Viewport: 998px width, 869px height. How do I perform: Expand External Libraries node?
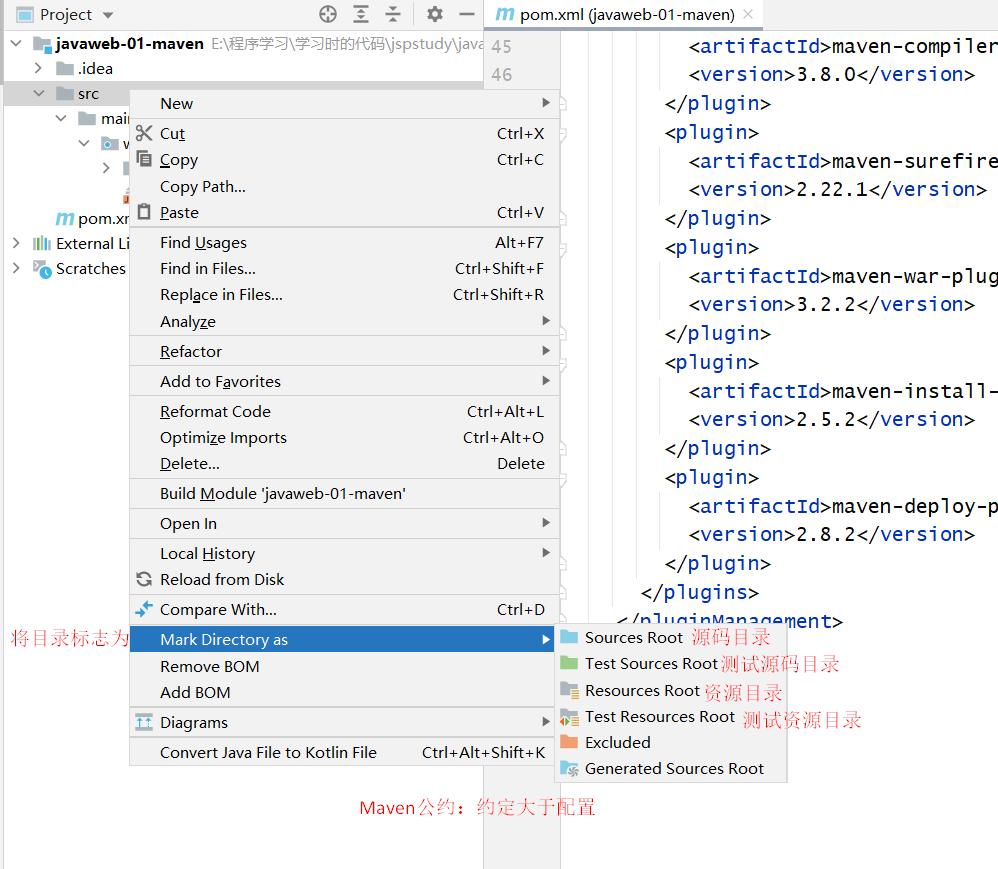click(x=17, y=243)
